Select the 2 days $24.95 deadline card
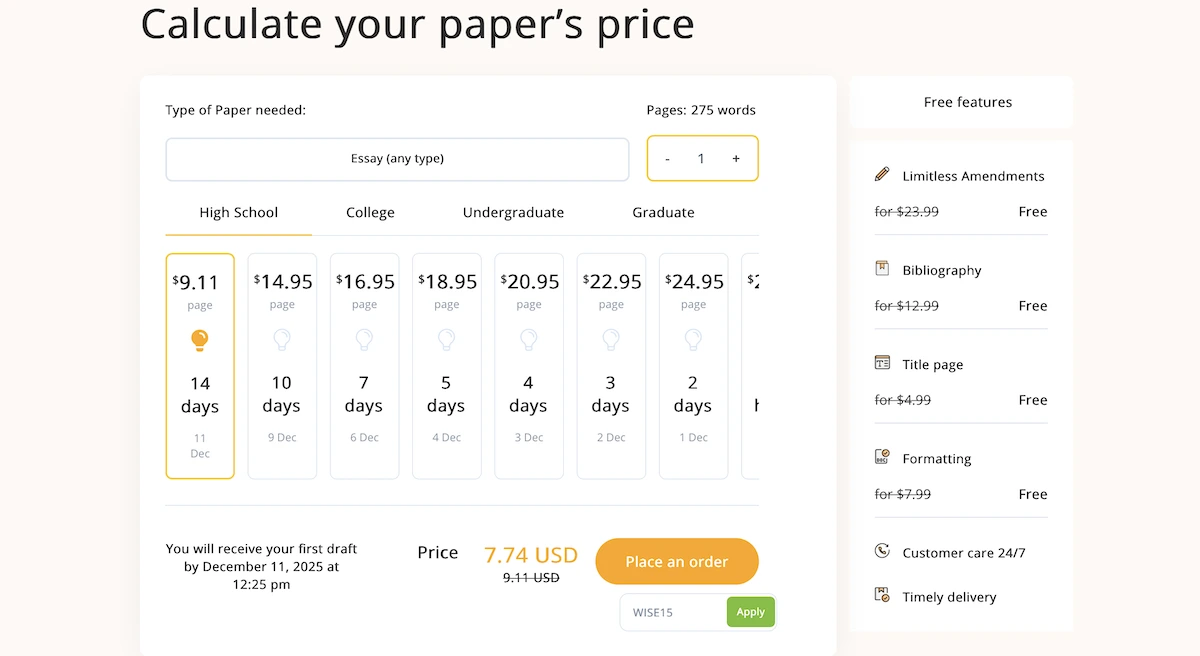Viewport: 1200px width, 656px height. coord(693,366)
